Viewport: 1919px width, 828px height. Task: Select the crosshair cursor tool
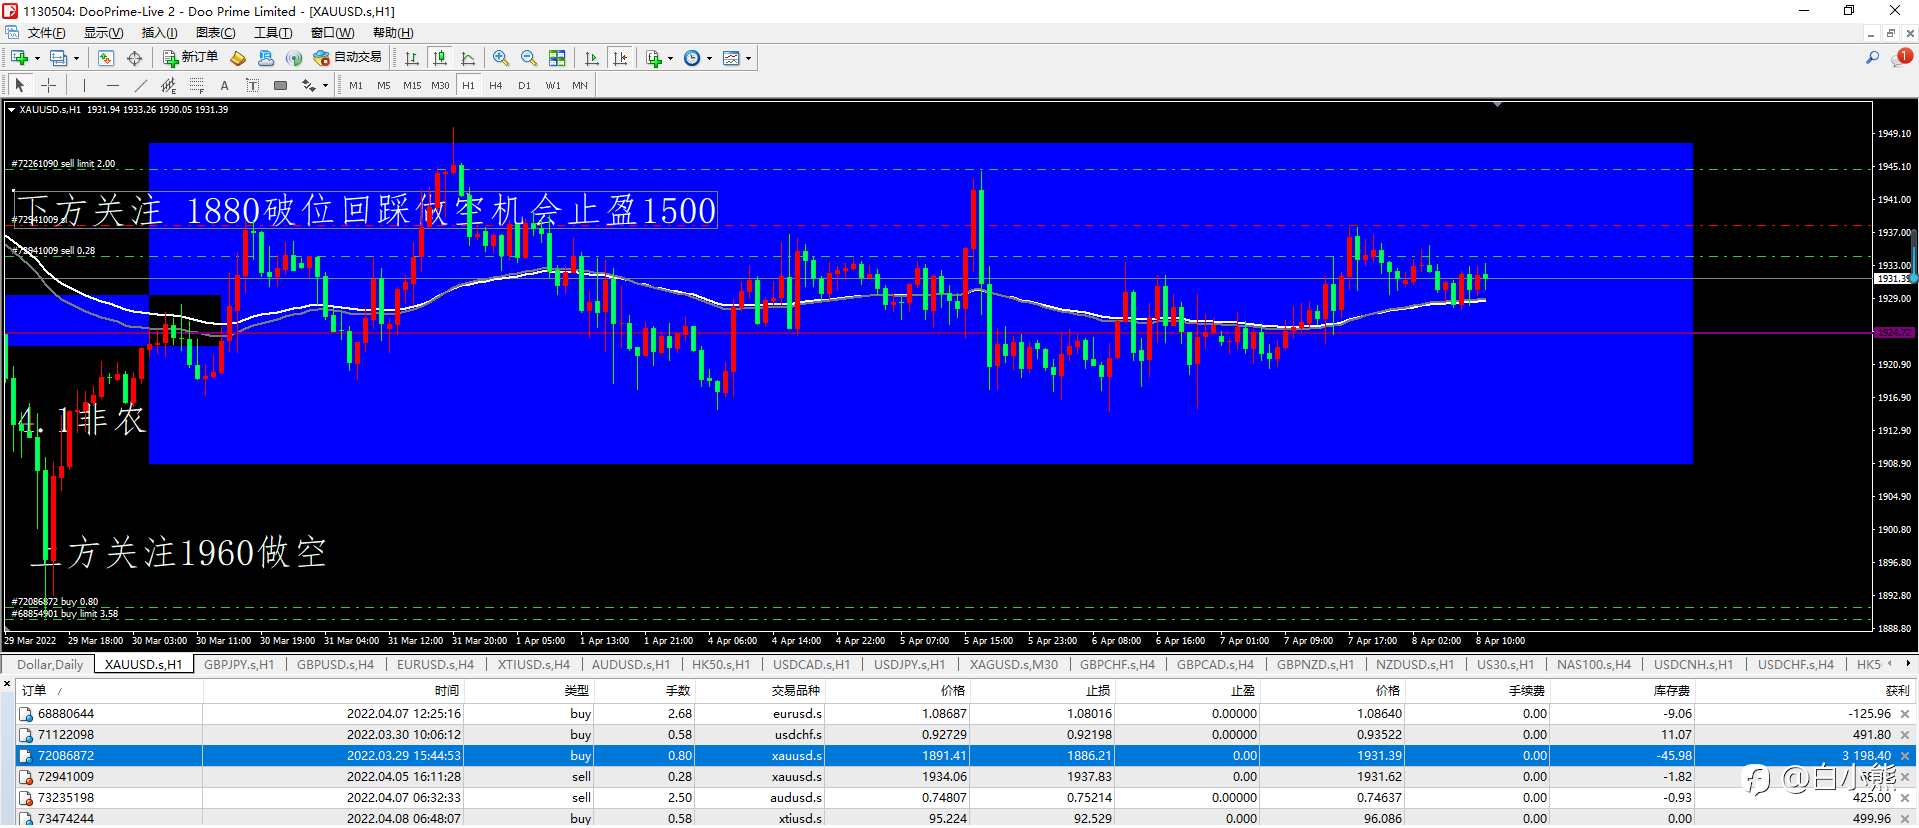pyautogui.click(x=48, y=86)
